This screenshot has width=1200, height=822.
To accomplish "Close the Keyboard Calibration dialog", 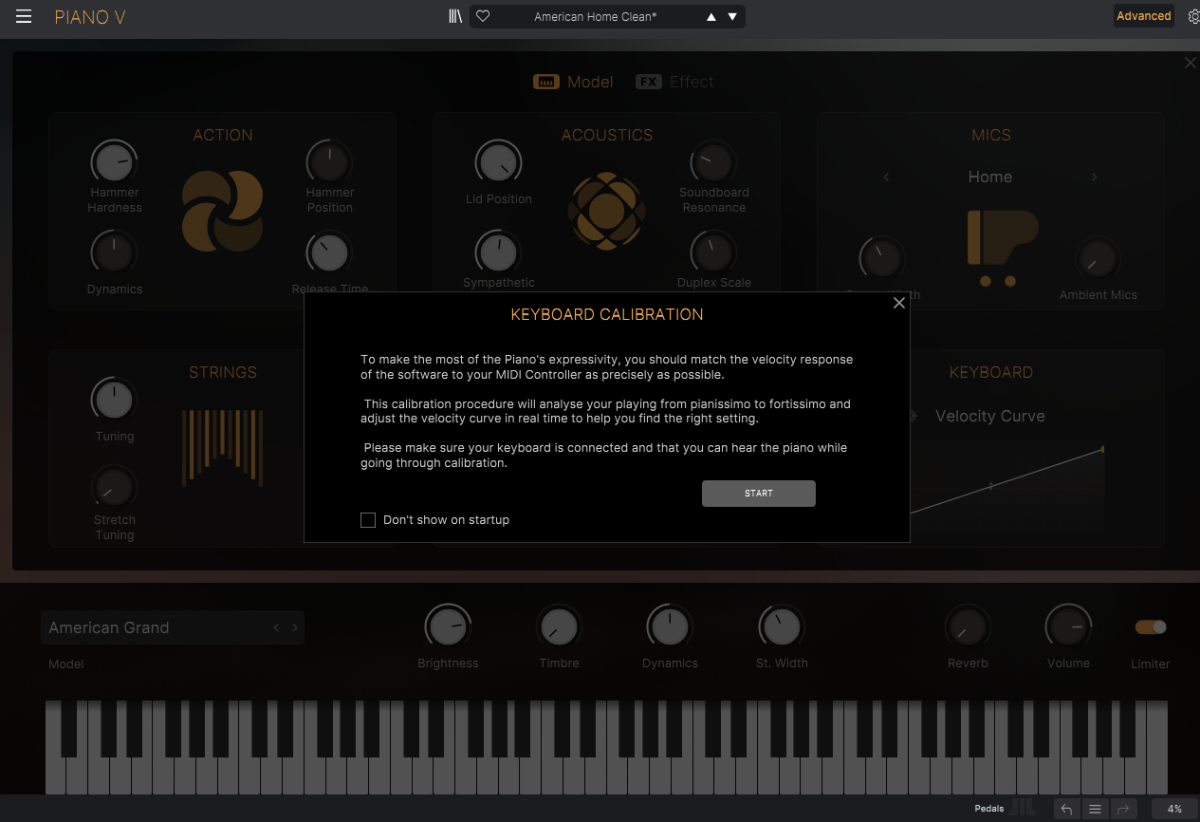I will pyautogui.click(x=899, y=303).
